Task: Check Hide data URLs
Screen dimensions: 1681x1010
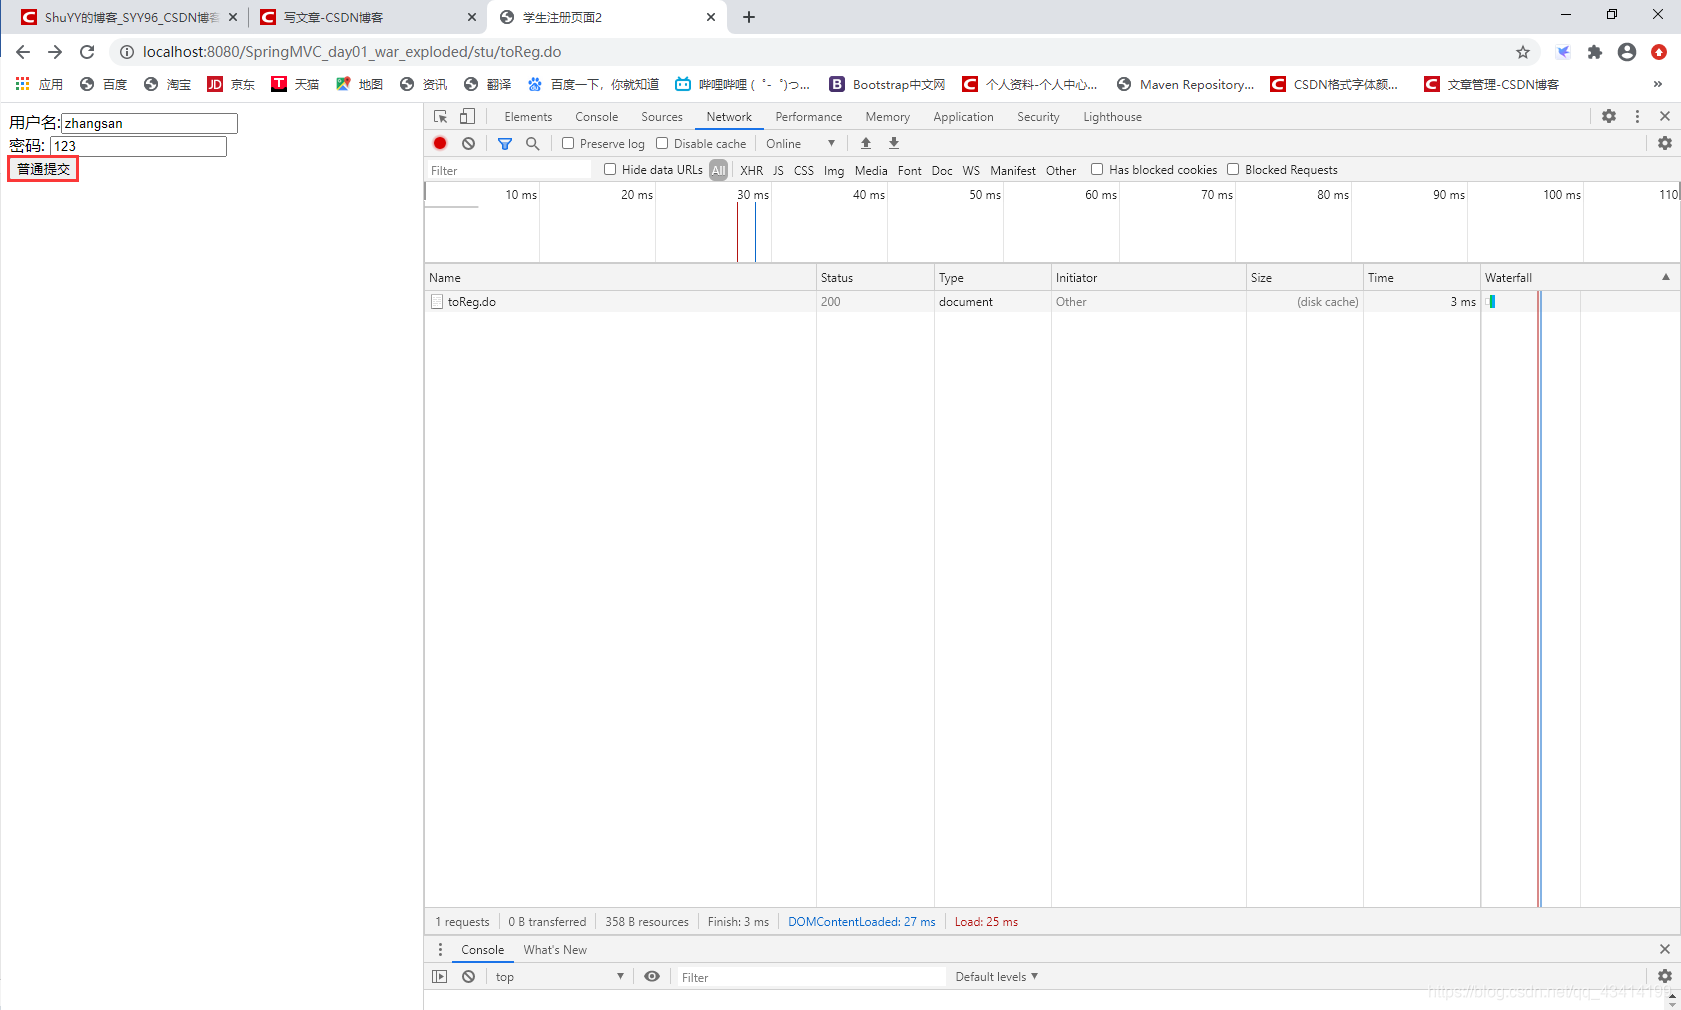Action: click(x=610, y=169)
